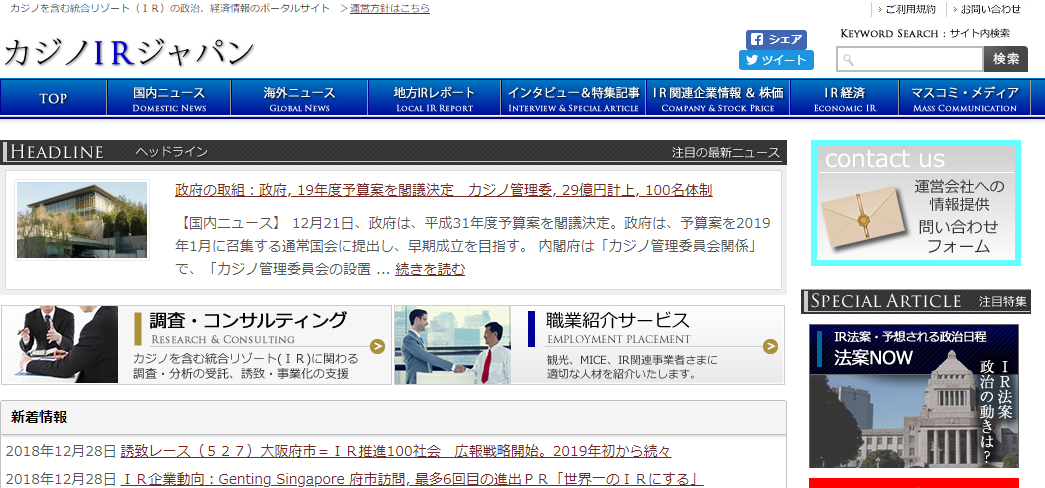Open news ＩＲ企業動向 Genting Singapore
The height and width of the screenshot is (488, 1045).
[x=412, y=479]
